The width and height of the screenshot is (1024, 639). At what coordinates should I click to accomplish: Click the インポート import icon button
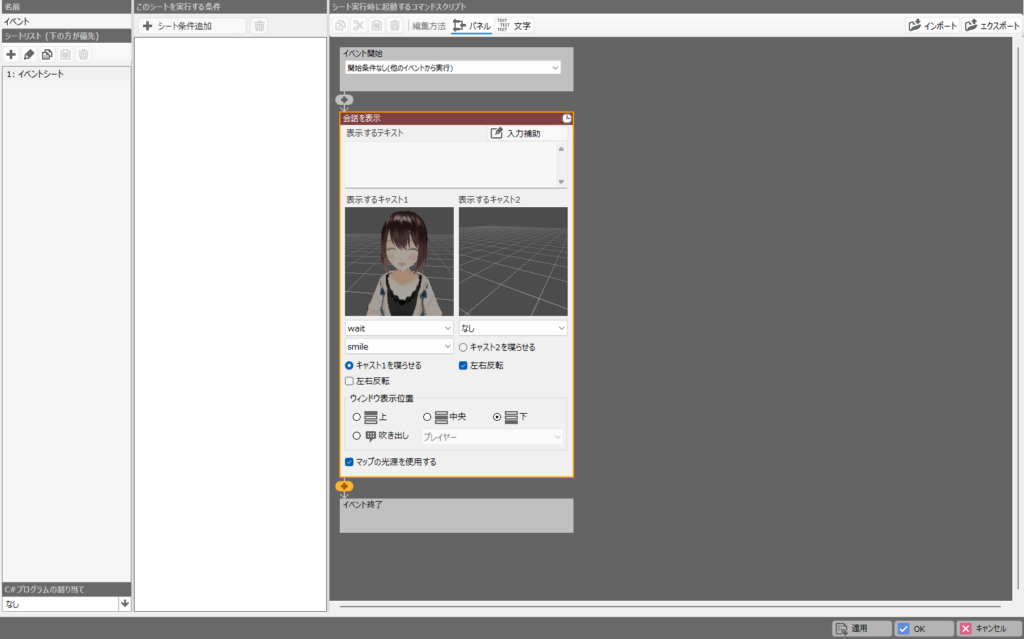pyautogui.click(x=933, y=26)
